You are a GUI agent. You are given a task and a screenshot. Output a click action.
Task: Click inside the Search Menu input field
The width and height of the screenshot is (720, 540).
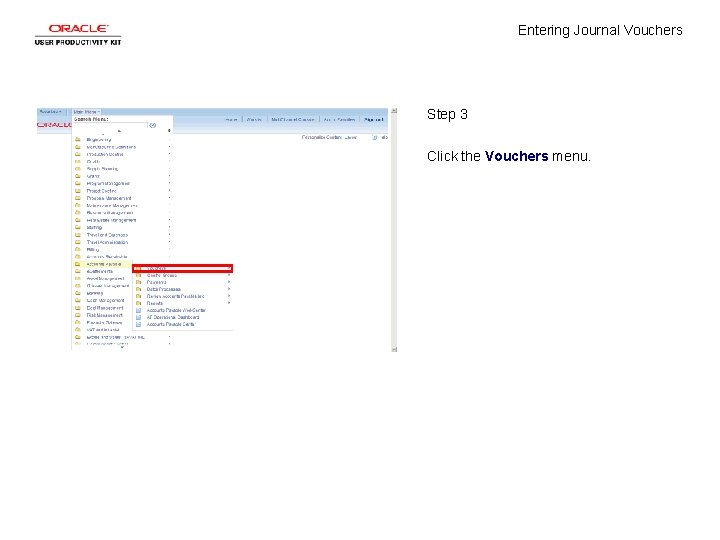pyautogui.click(x=110, y=125)
